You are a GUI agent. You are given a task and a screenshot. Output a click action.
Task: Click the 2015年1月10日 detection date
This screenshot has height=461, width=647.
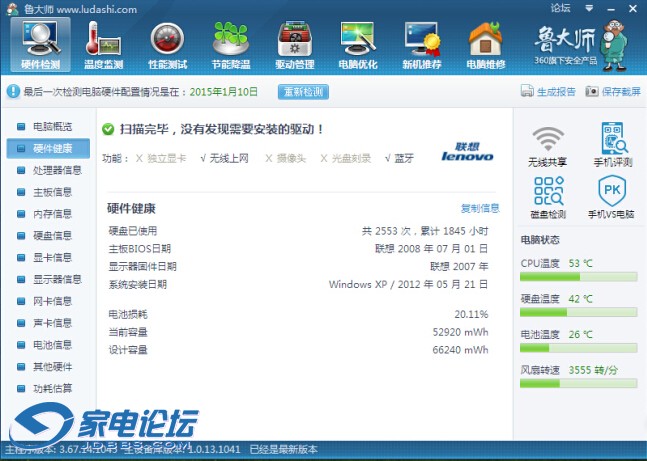click(x=224, y=92)
